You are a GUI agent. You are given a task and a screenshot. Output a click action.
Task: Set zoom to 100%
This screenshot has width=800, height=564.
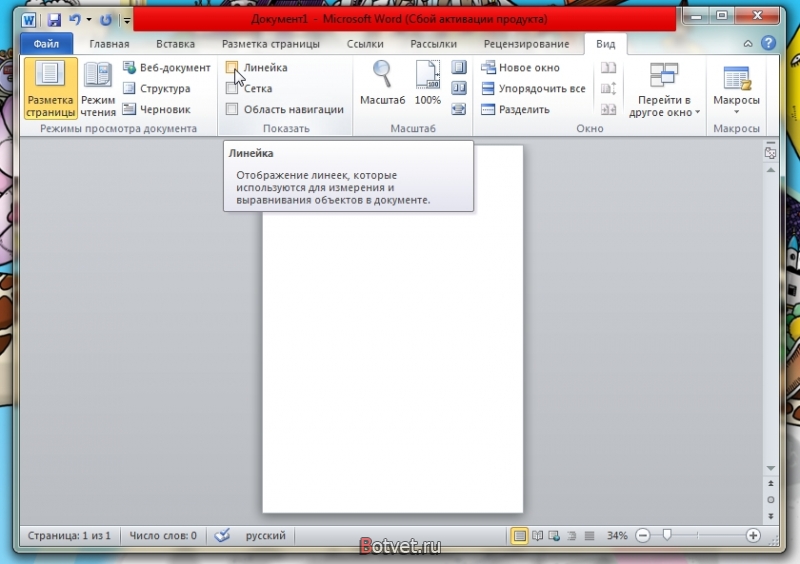coord(428,83)
